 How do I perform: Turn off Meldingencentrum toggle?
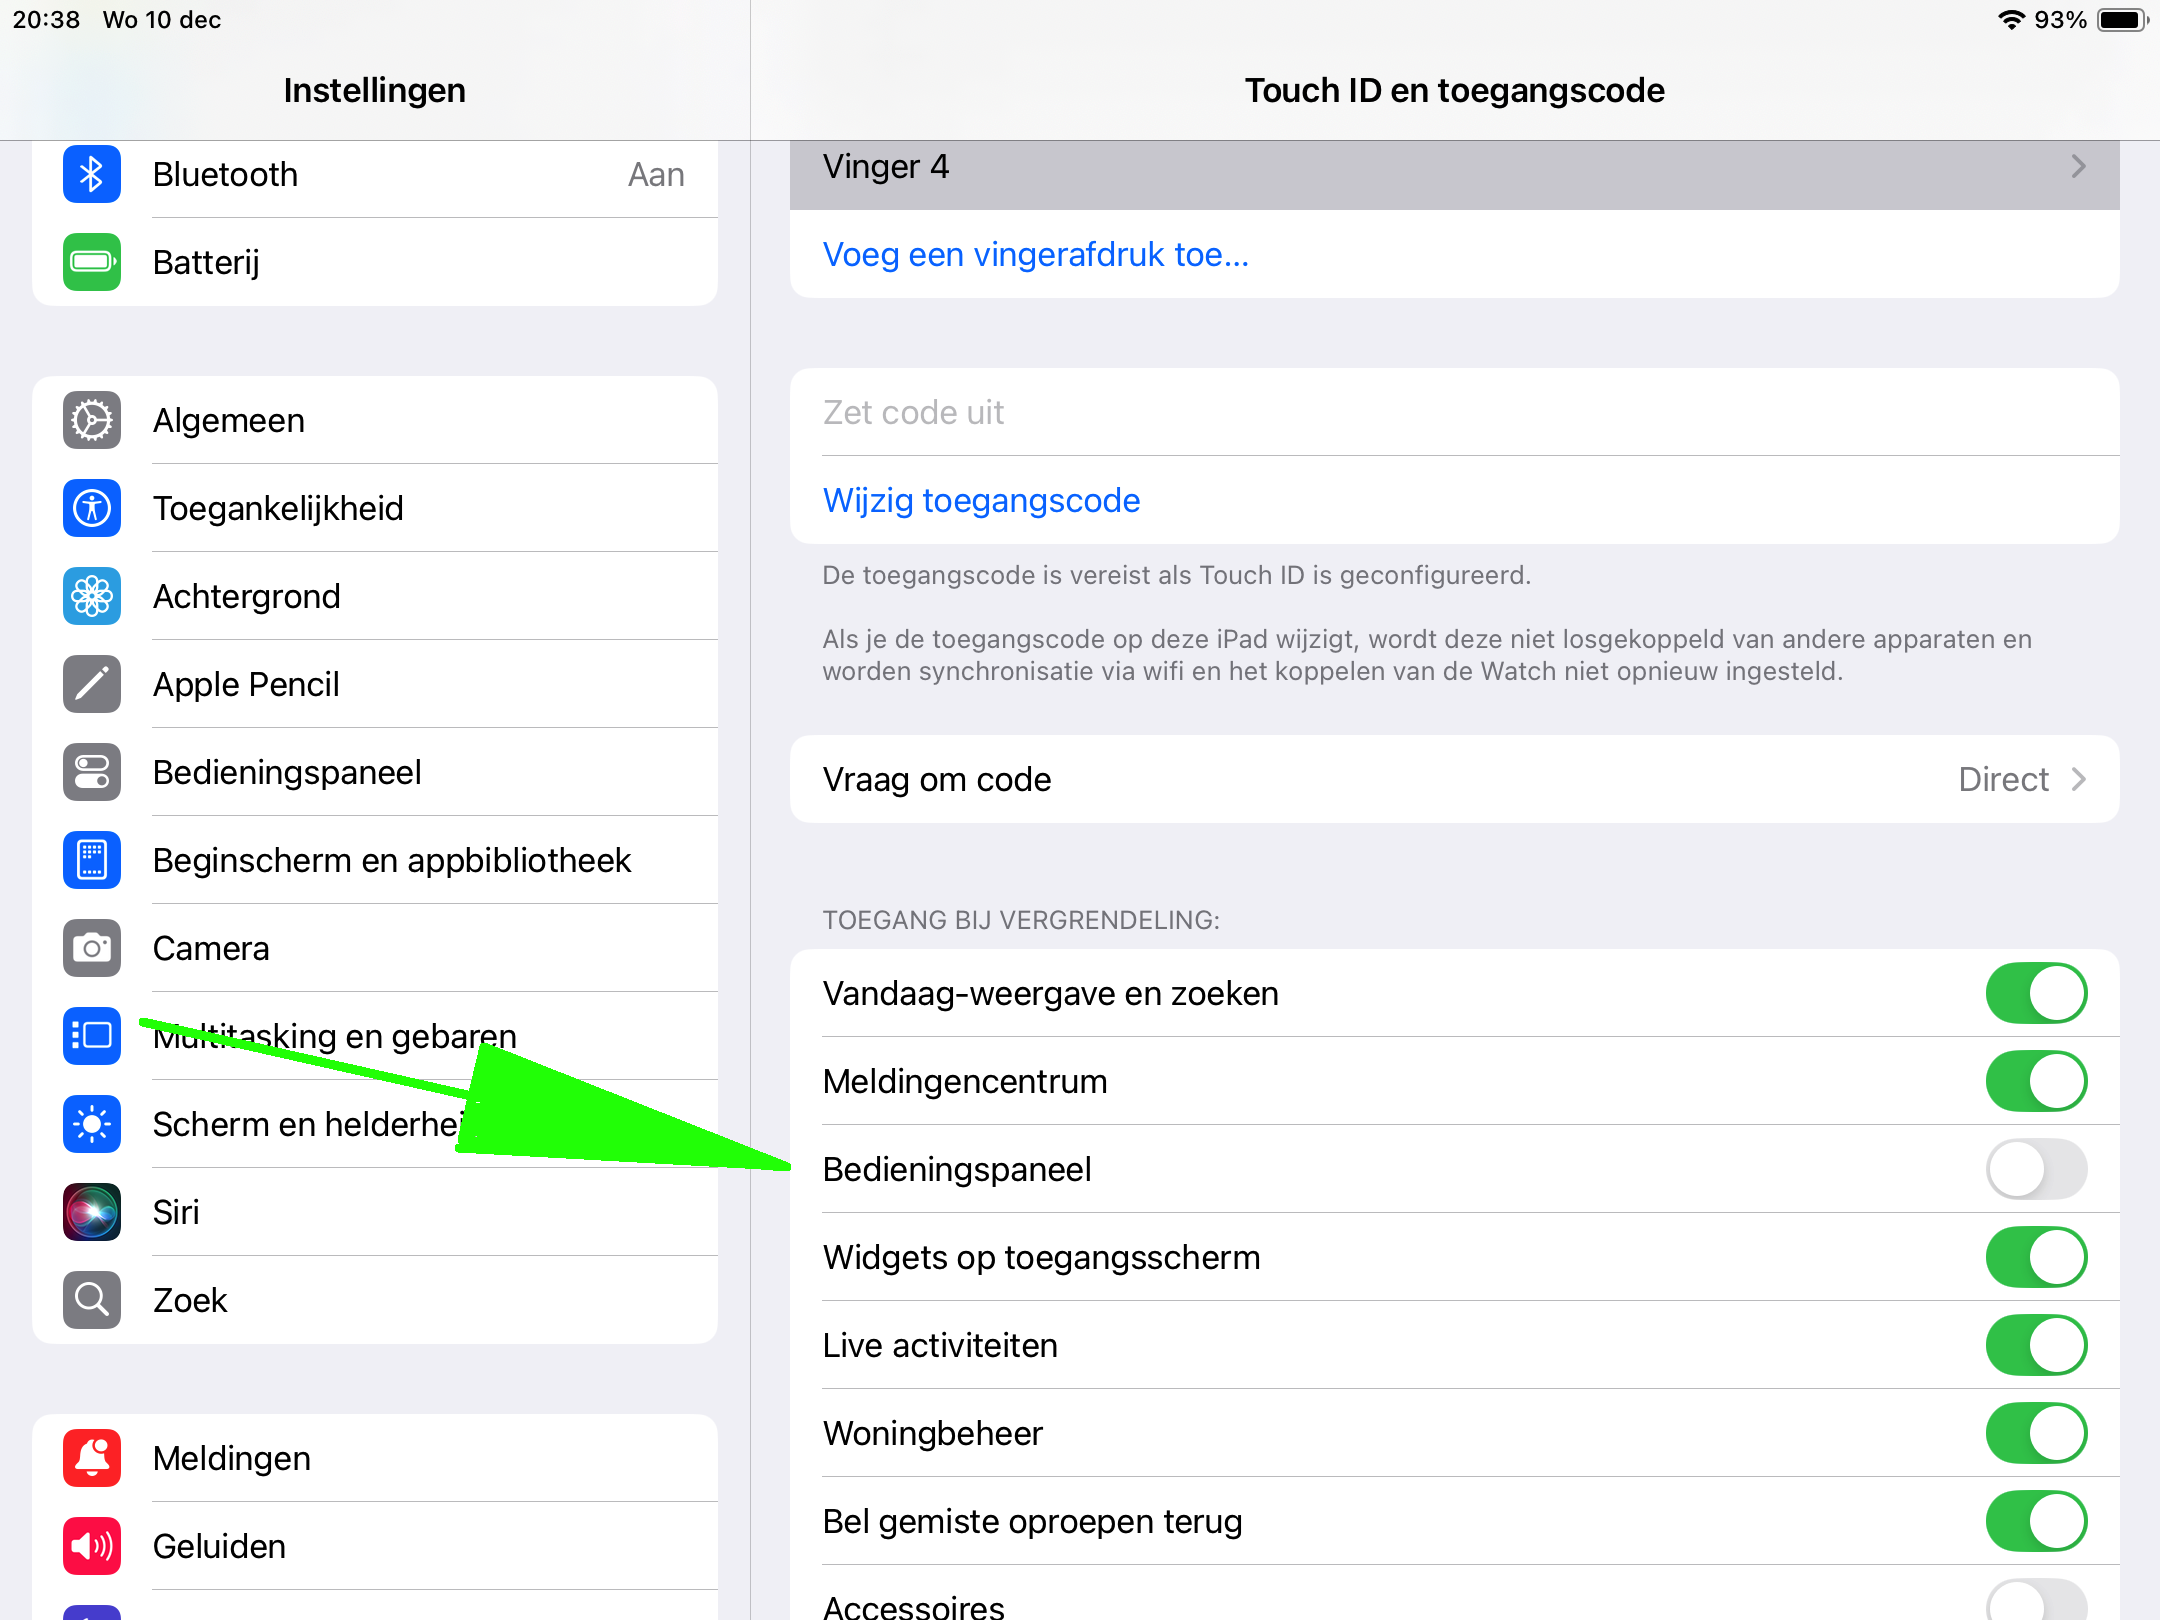coord(2035,1081)
